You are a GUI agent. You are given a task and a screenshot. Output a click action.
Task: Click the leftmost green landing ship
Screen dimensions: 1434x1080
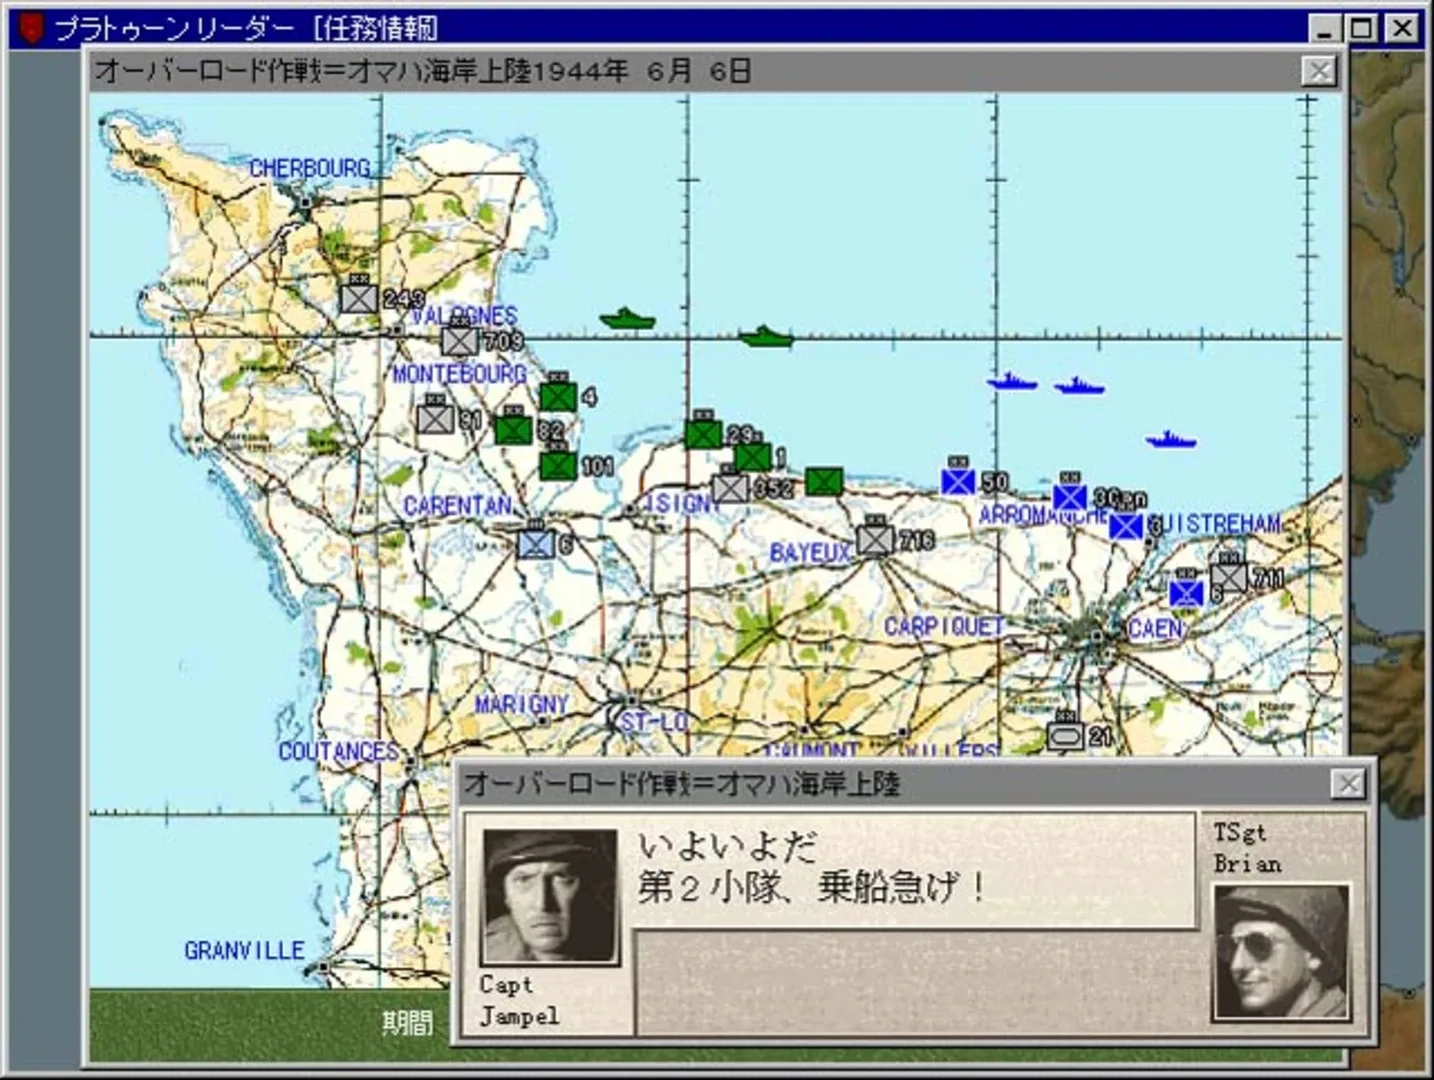point(627,320)
